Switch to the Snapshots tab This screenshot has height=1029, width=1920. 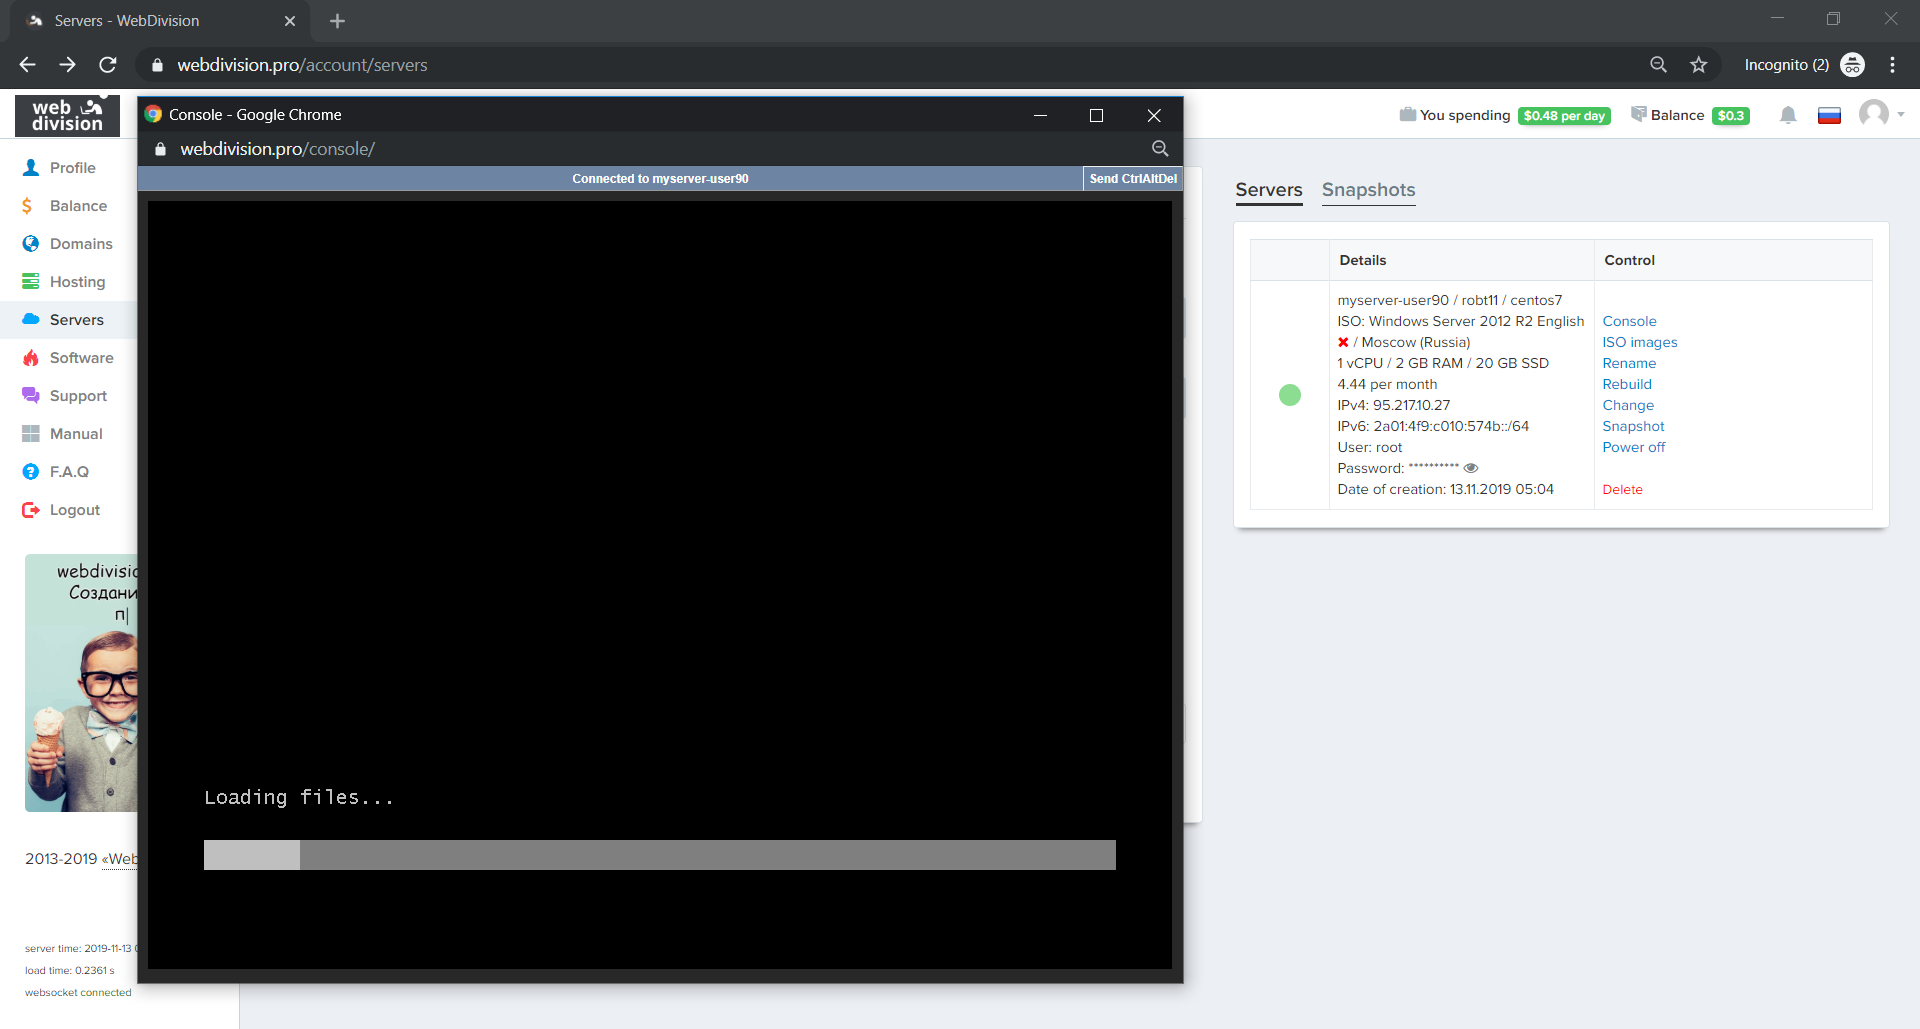click(1368, 190)
